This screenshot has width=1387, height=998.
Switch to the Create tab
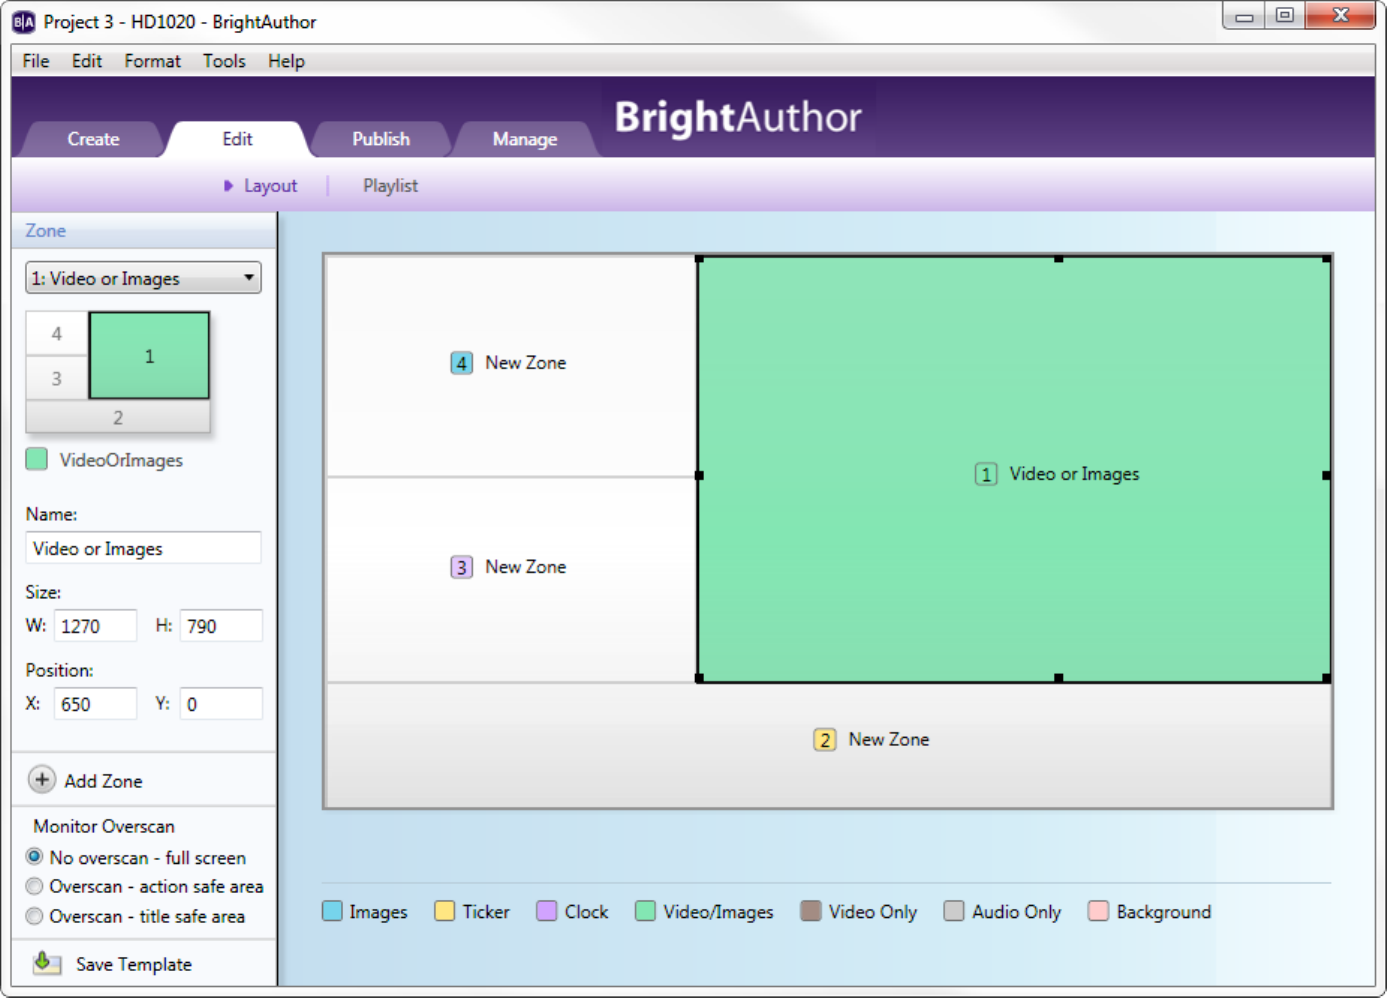click(93, 139)
